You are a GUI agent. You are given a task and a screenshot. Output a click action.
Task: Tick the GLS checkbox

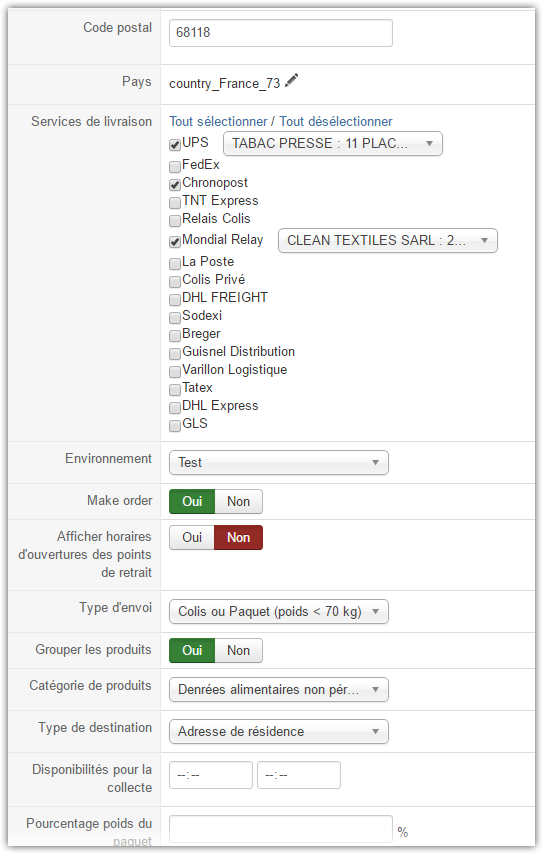point(175,425)
